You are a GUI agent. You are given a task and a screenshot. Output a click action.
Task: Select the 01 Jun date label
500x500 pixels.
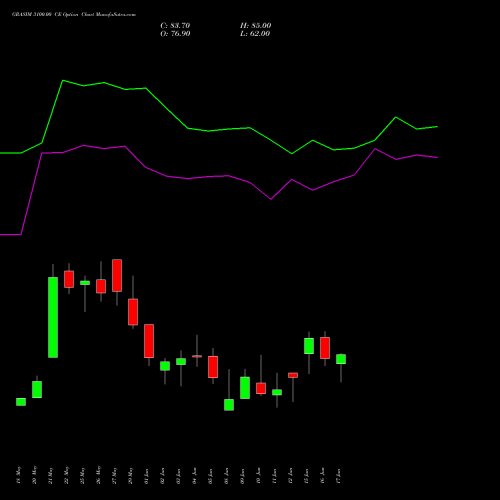click(147, 476)
